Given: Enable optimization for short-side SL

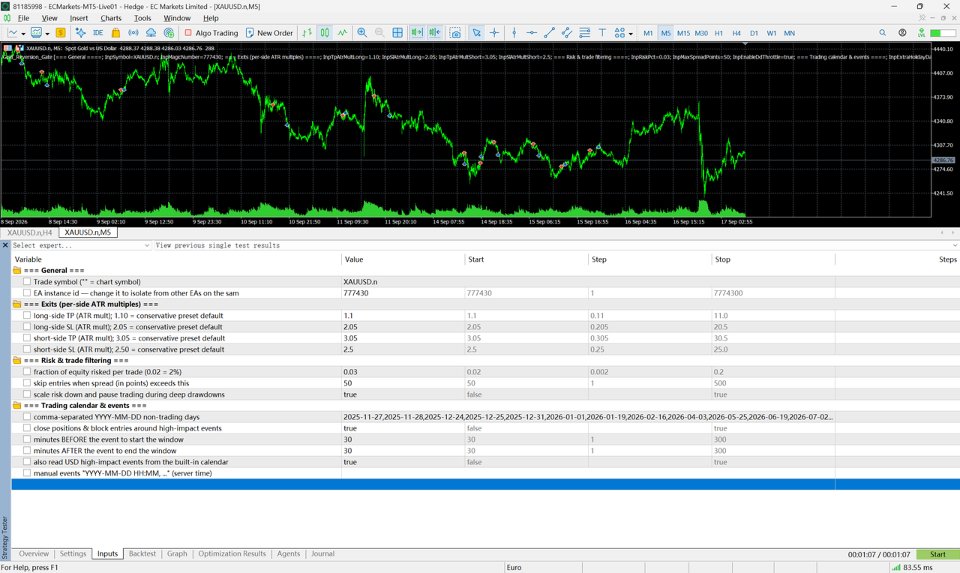Looking at the screenshot, I should 27,349.
